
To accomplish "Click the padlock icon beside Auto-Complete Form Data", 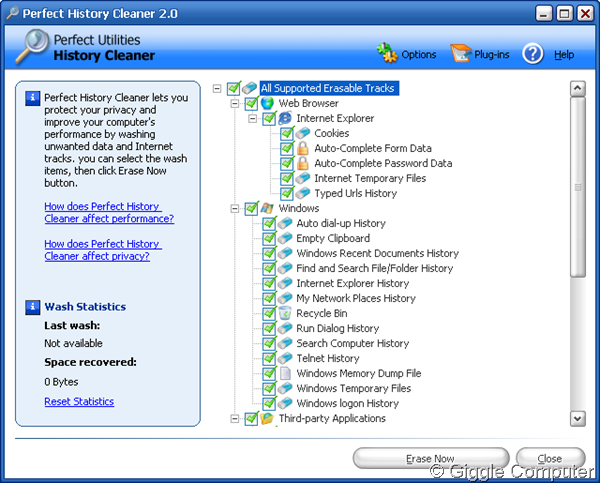I will [303, 148].
